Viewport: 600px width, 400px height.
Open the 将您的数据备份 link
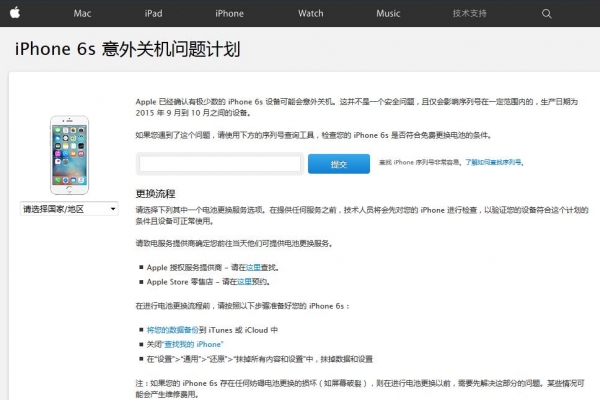click(173, 330)
